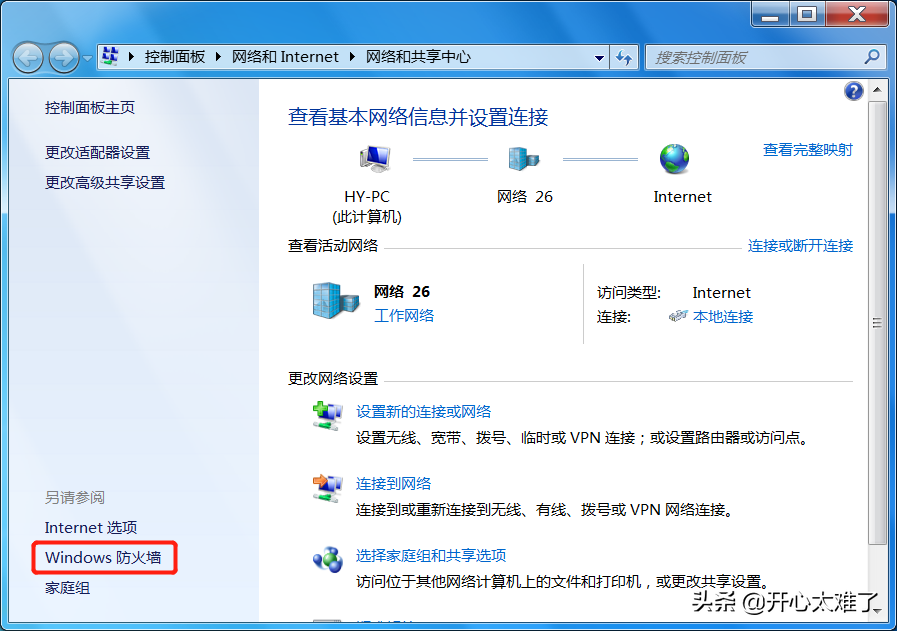897x631 pixels.
Task: Click the 选择家庭组和共享选项 icon
Action: pos(326,559)
